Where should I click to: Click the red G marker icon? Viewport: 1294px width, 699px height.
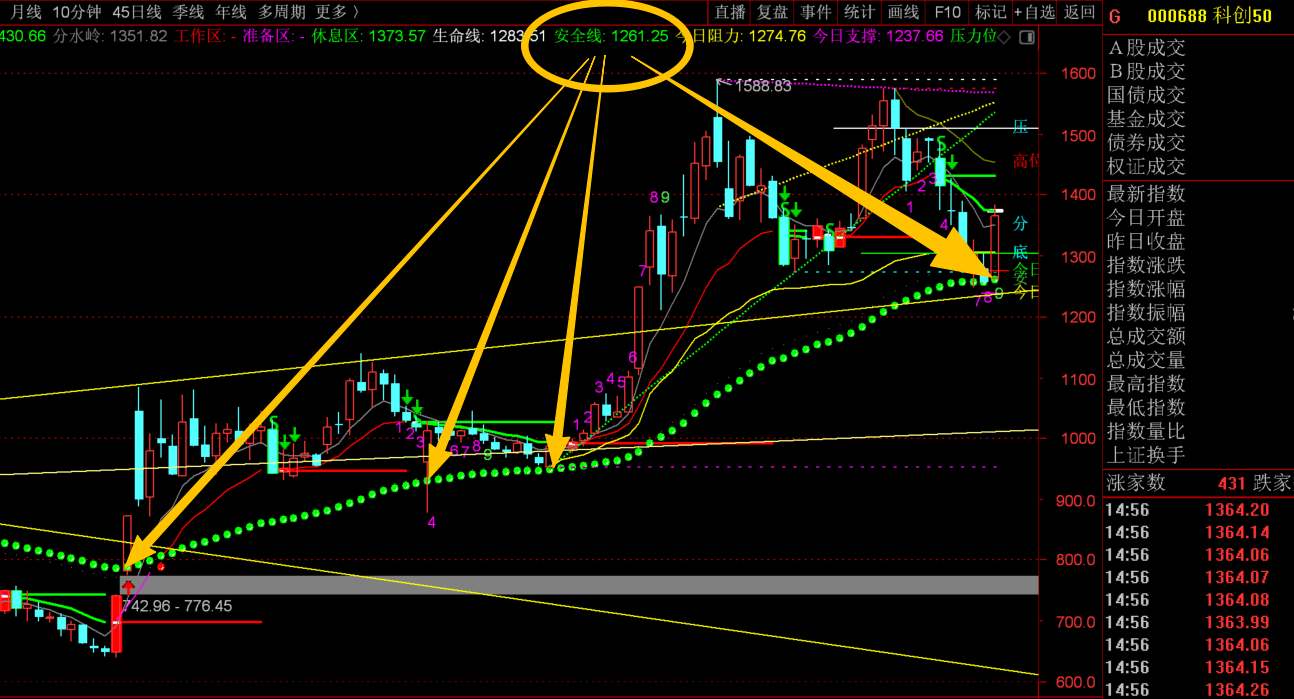1115,16
